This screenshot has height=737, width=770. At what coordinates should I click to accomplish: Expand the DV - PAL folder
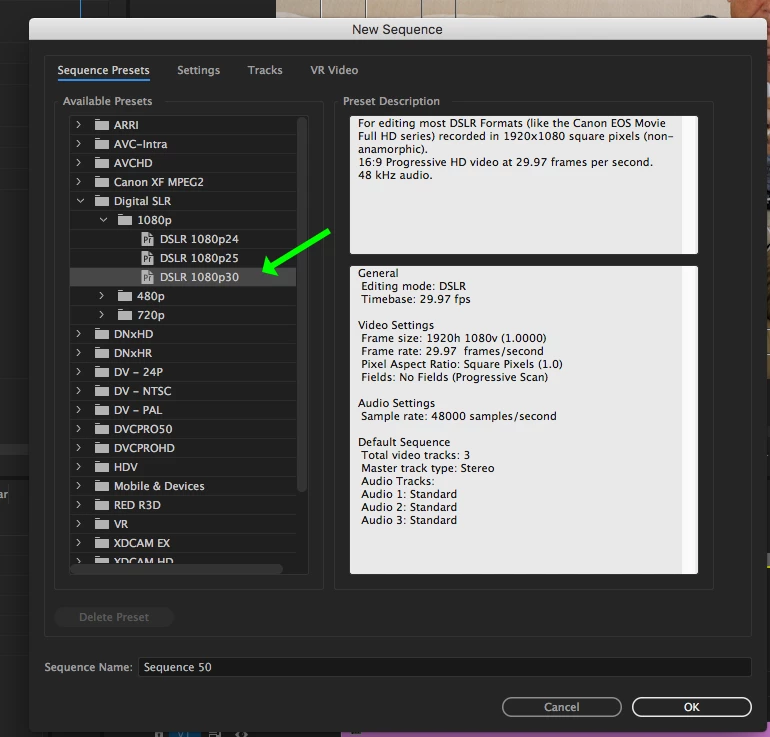point(79,409)
